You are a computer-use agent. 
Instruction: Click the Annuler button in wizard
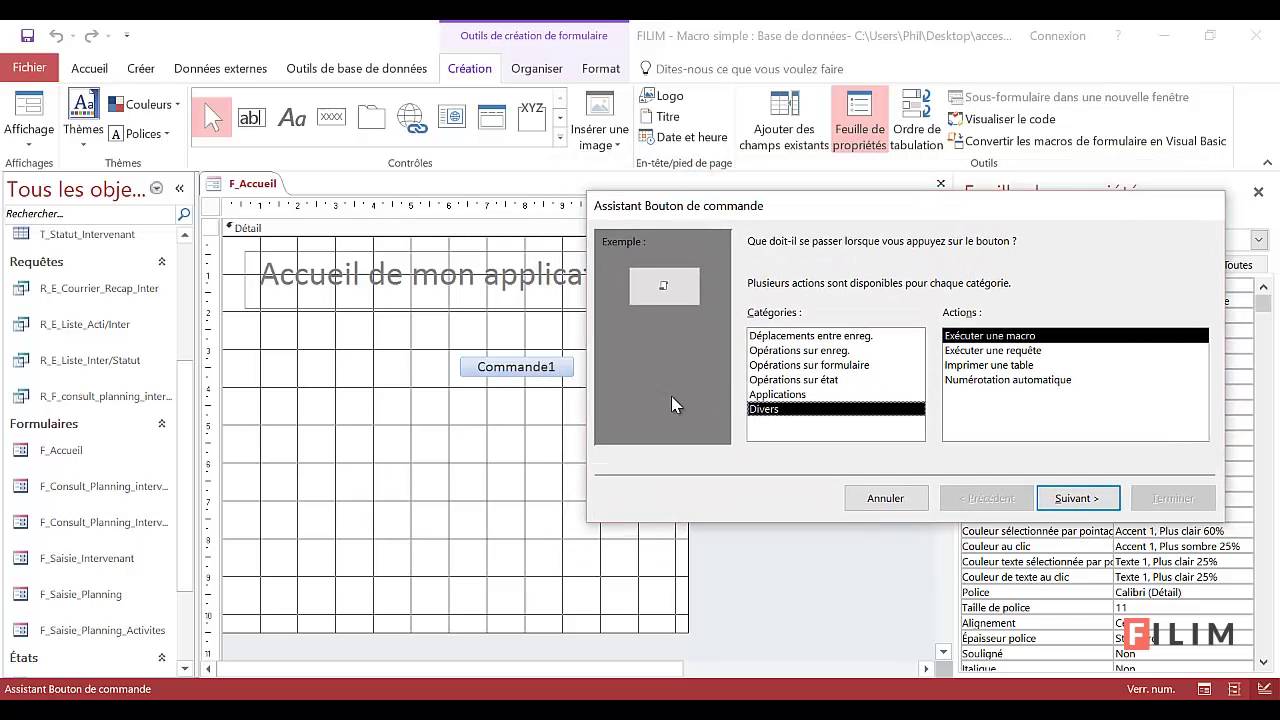(x=886, y=498)
